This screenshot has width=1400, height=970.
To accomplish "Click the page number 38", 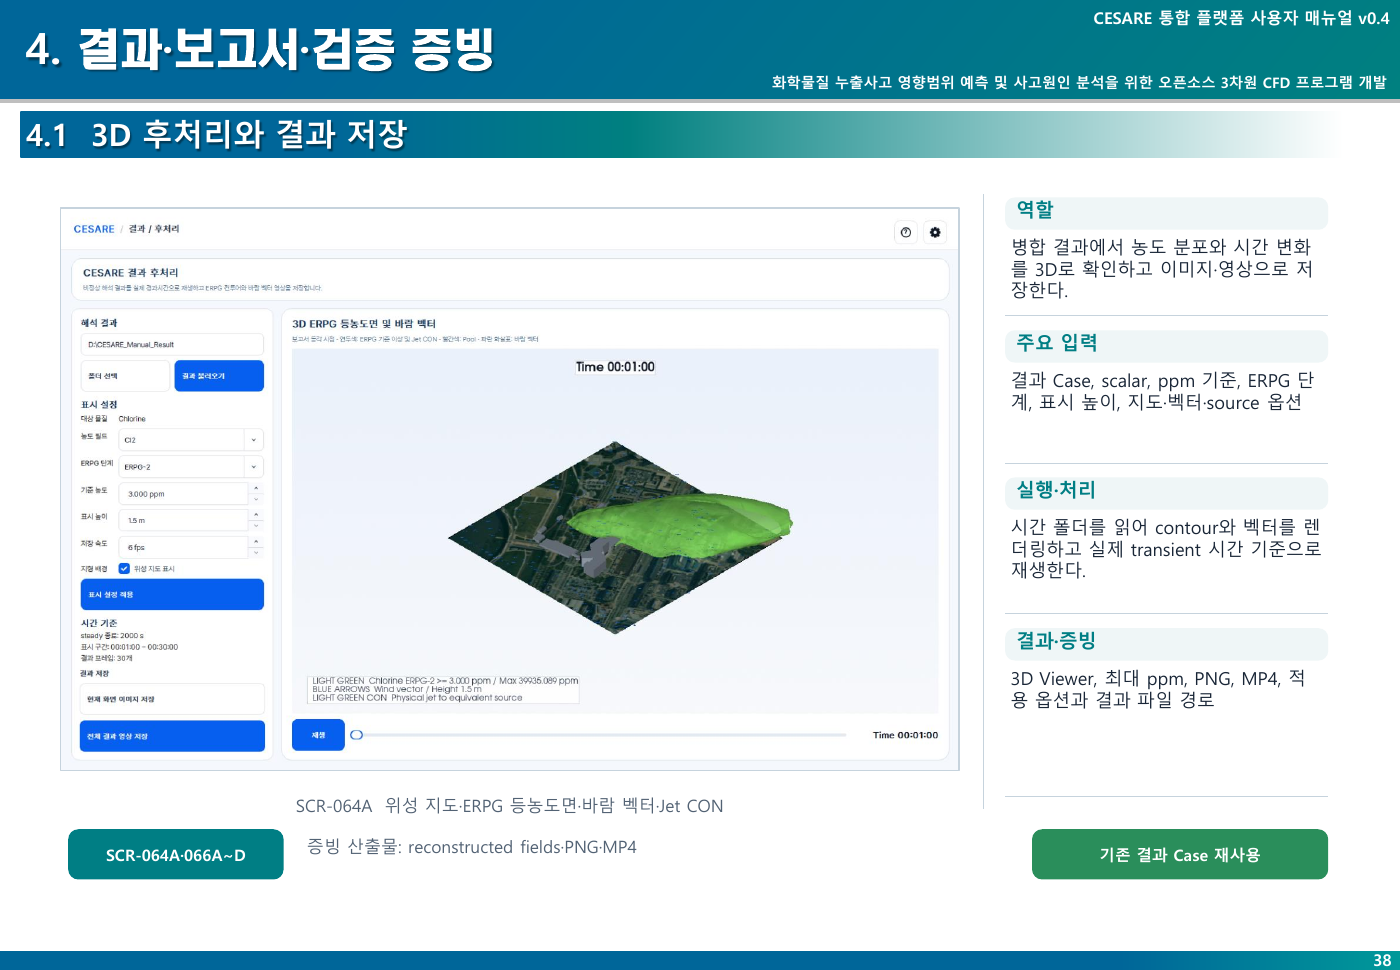I will pos(1382,960).
